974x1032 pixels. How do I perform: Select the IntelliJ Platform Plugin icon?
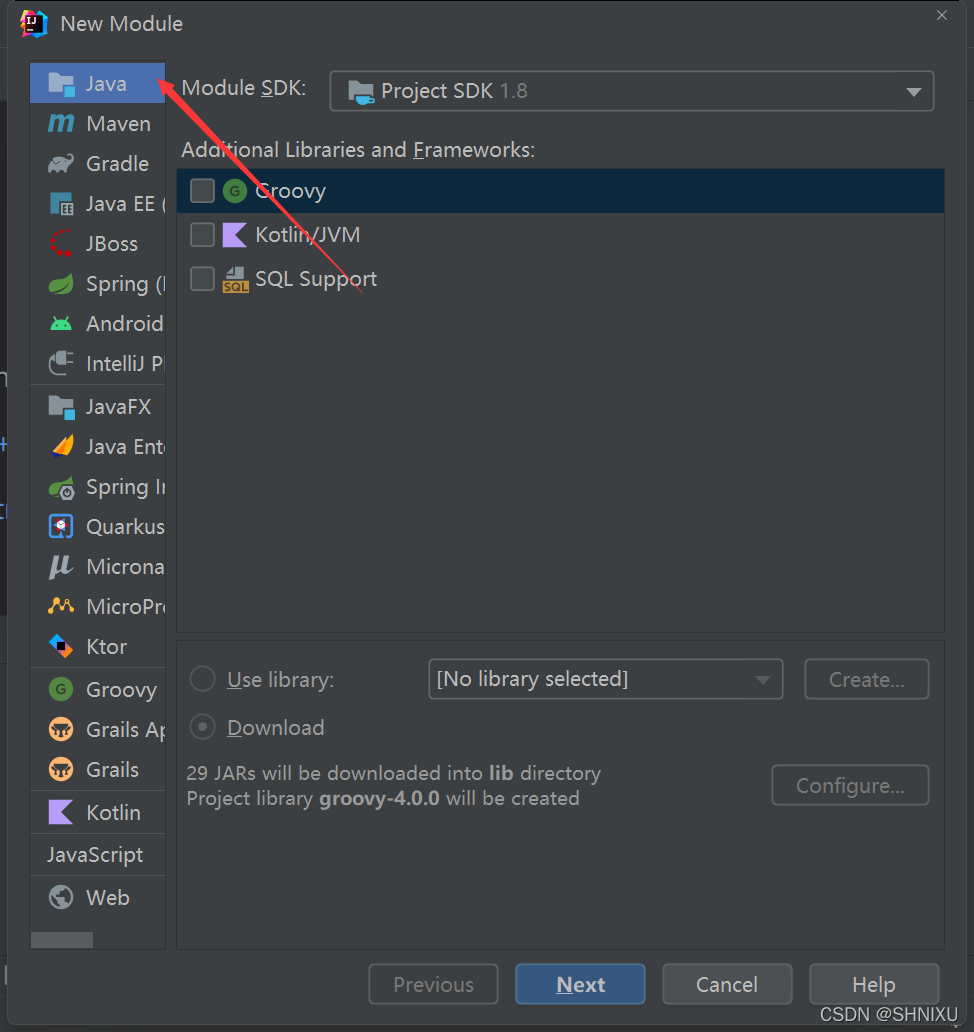coord(61,363)
